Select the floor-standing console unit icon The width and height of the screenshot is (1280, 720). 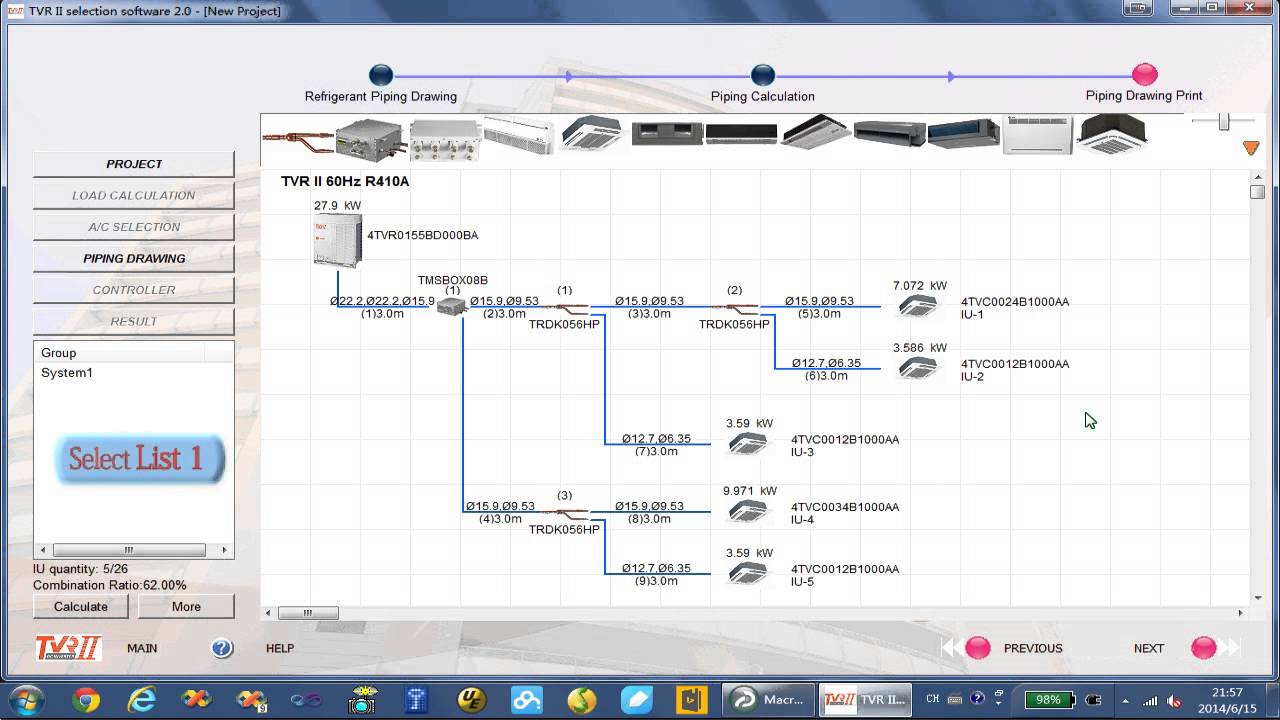[1037, 135]
